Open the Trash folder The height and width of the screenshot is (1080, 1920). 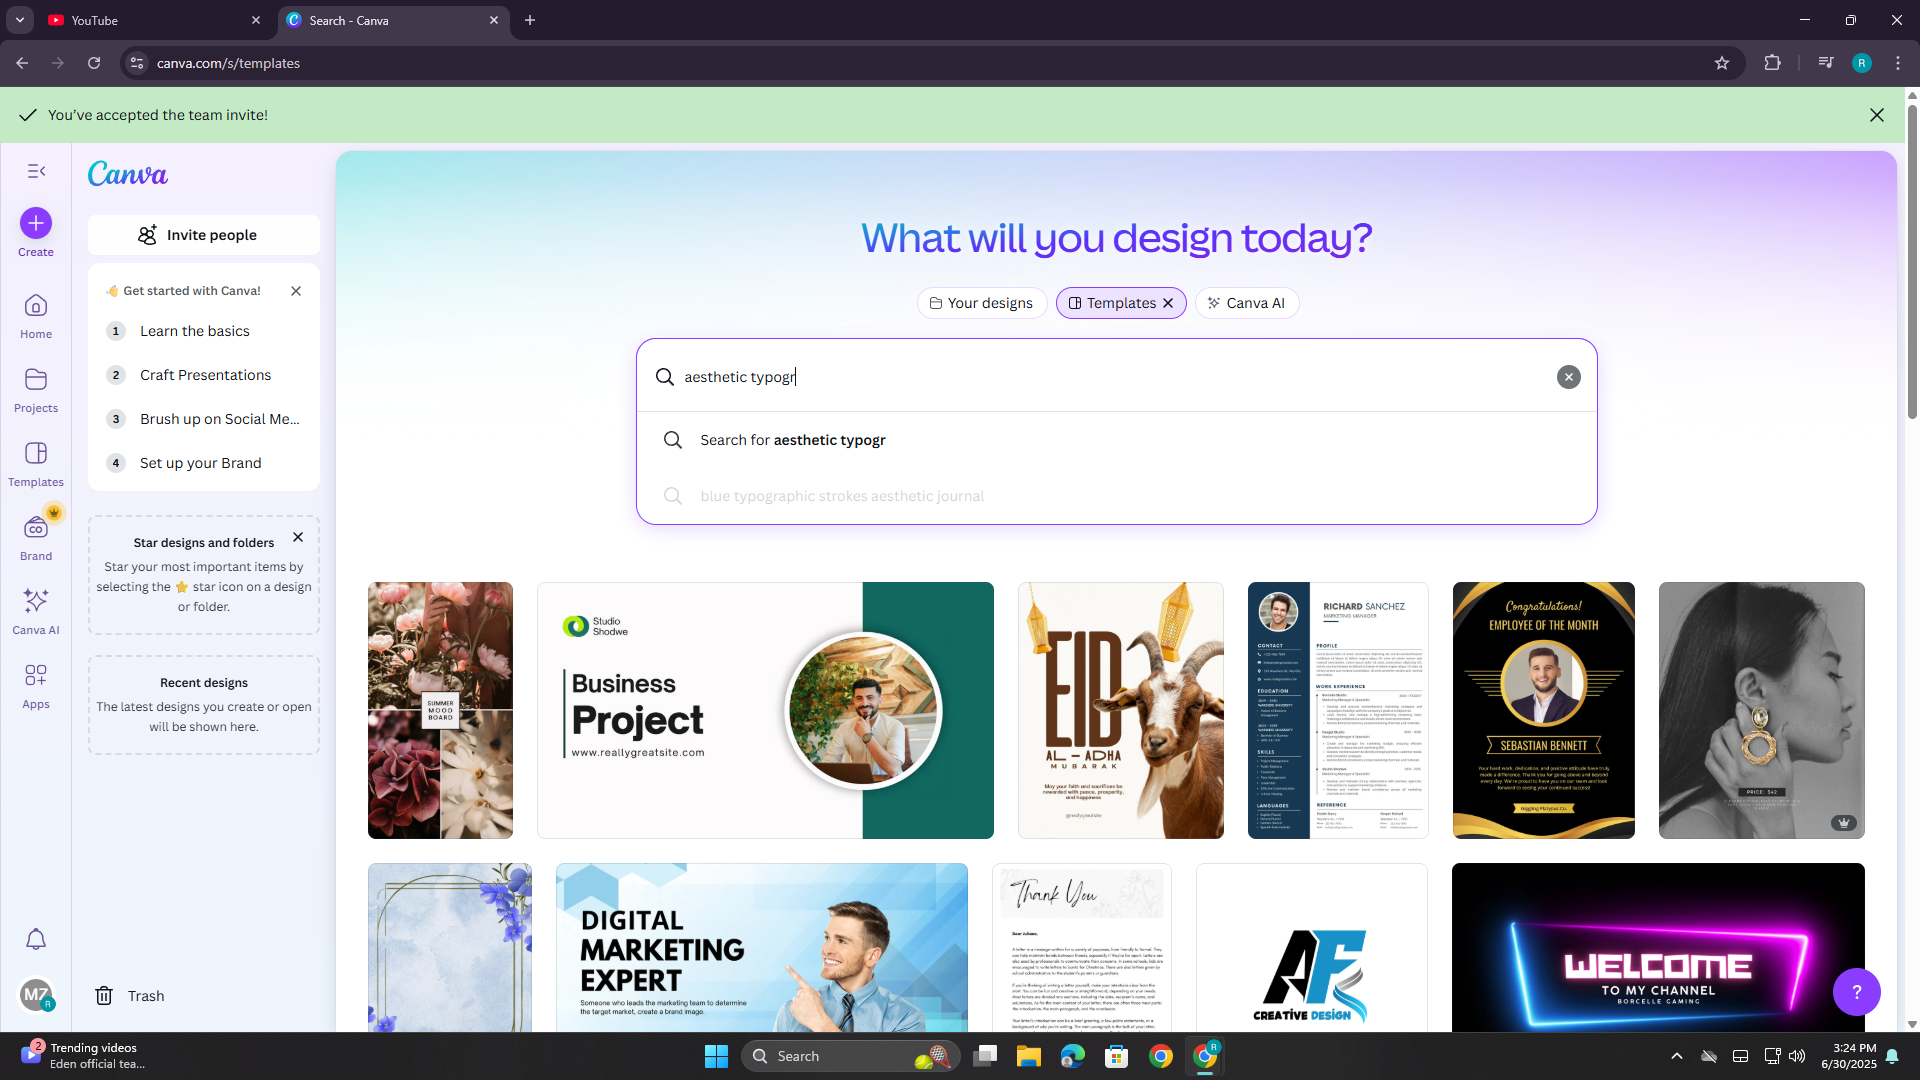(x=130, y=996)
